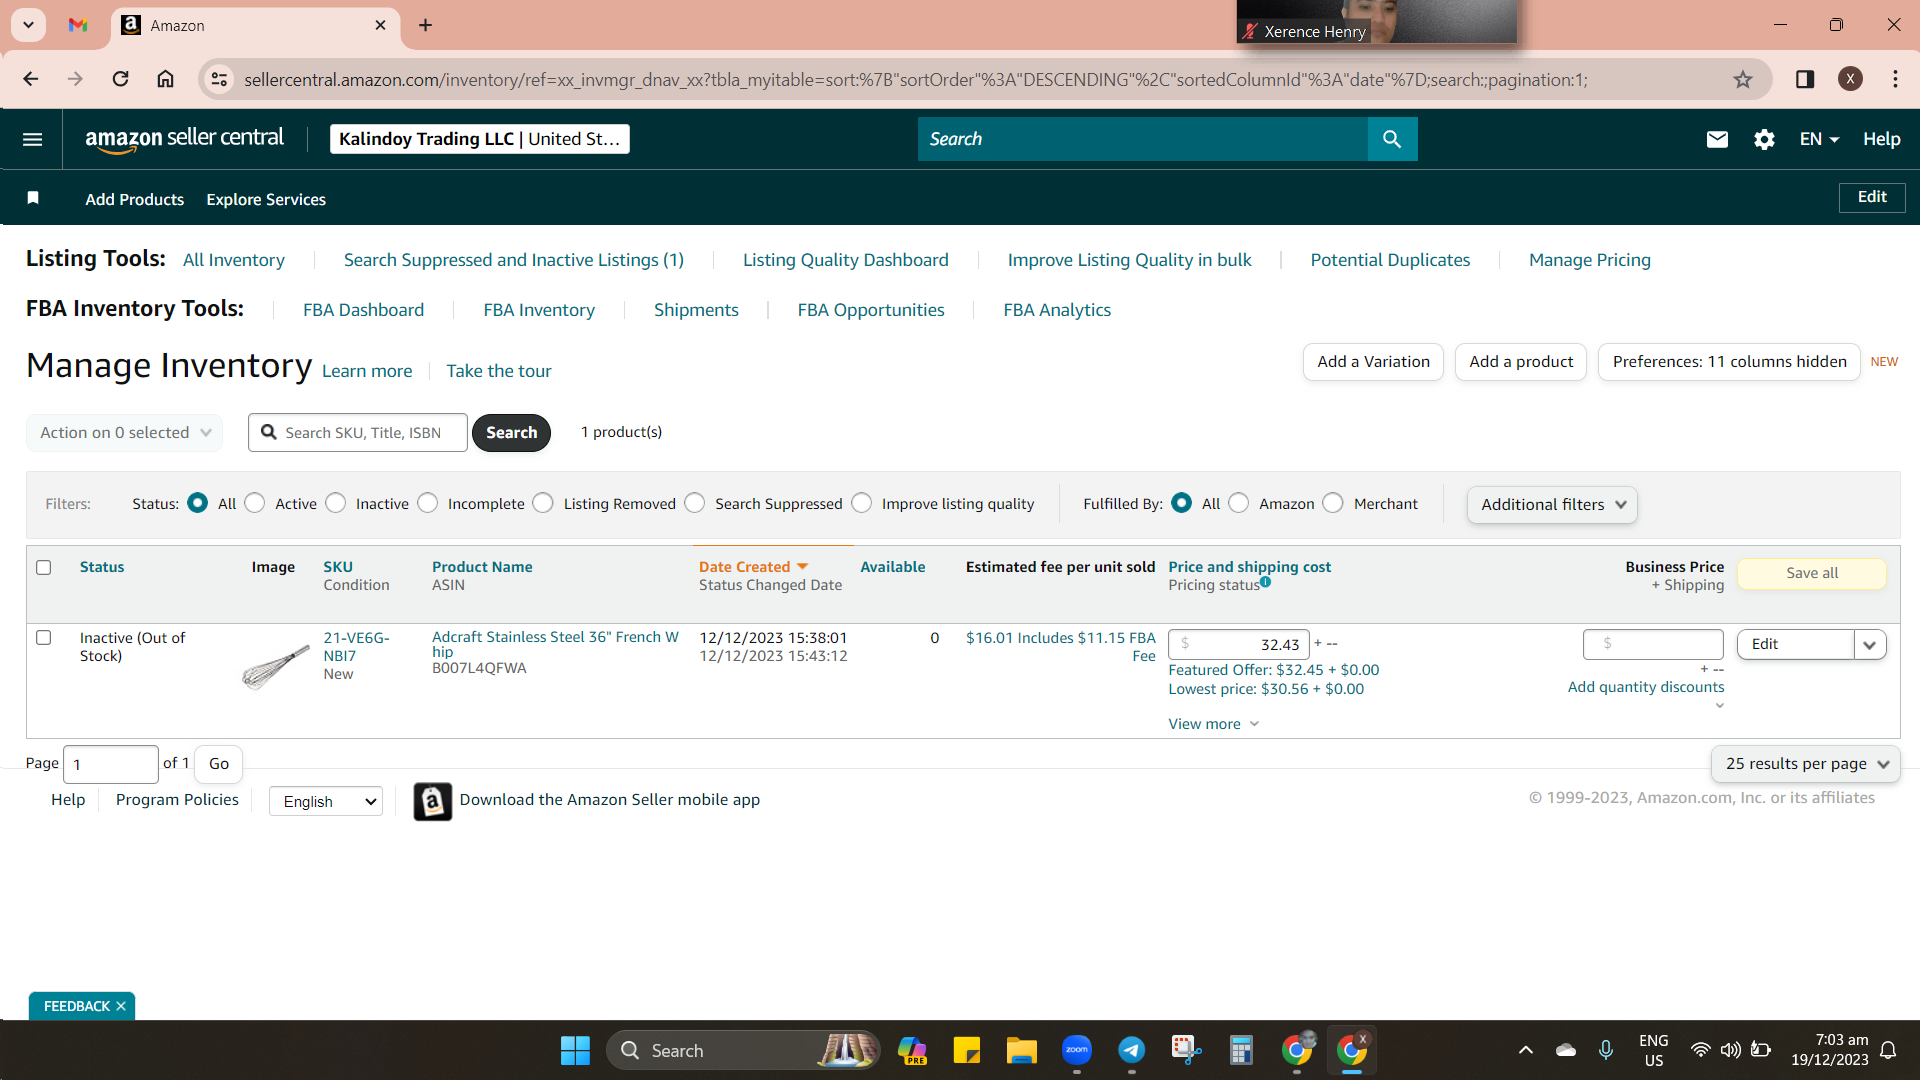Select the Active status filter
The width and height of the screenshot is (1920, 1080).
(255, 503)
